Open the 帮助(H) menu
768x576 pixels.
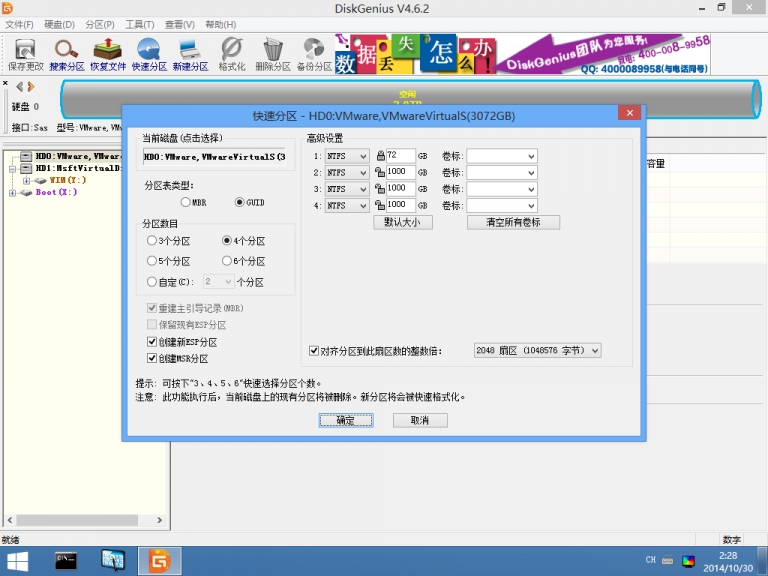(220, 24)
